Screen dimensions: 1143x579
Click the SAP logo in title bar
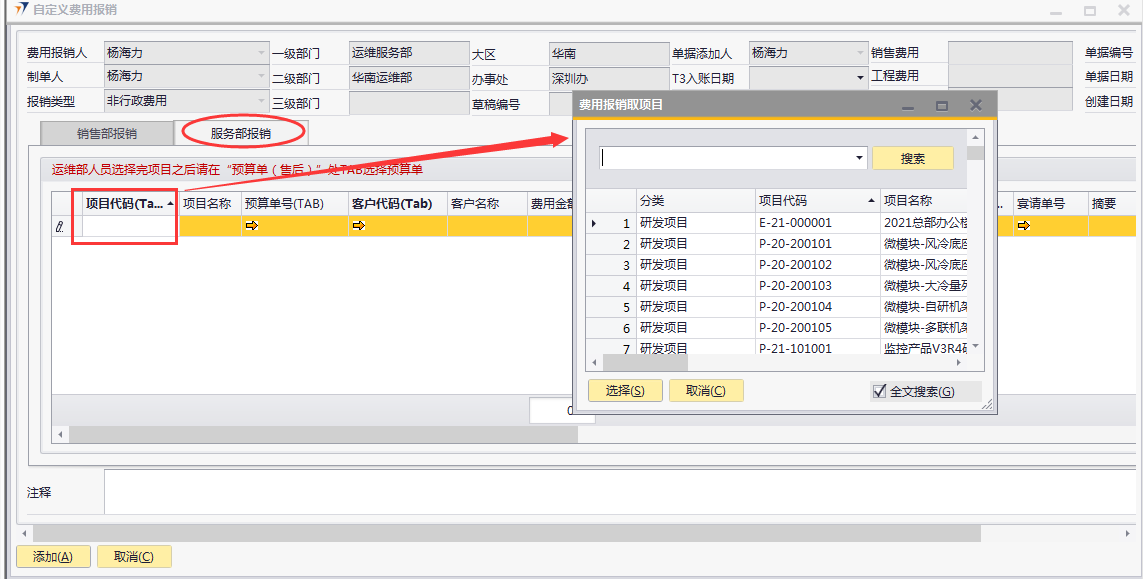click(21, 10)
